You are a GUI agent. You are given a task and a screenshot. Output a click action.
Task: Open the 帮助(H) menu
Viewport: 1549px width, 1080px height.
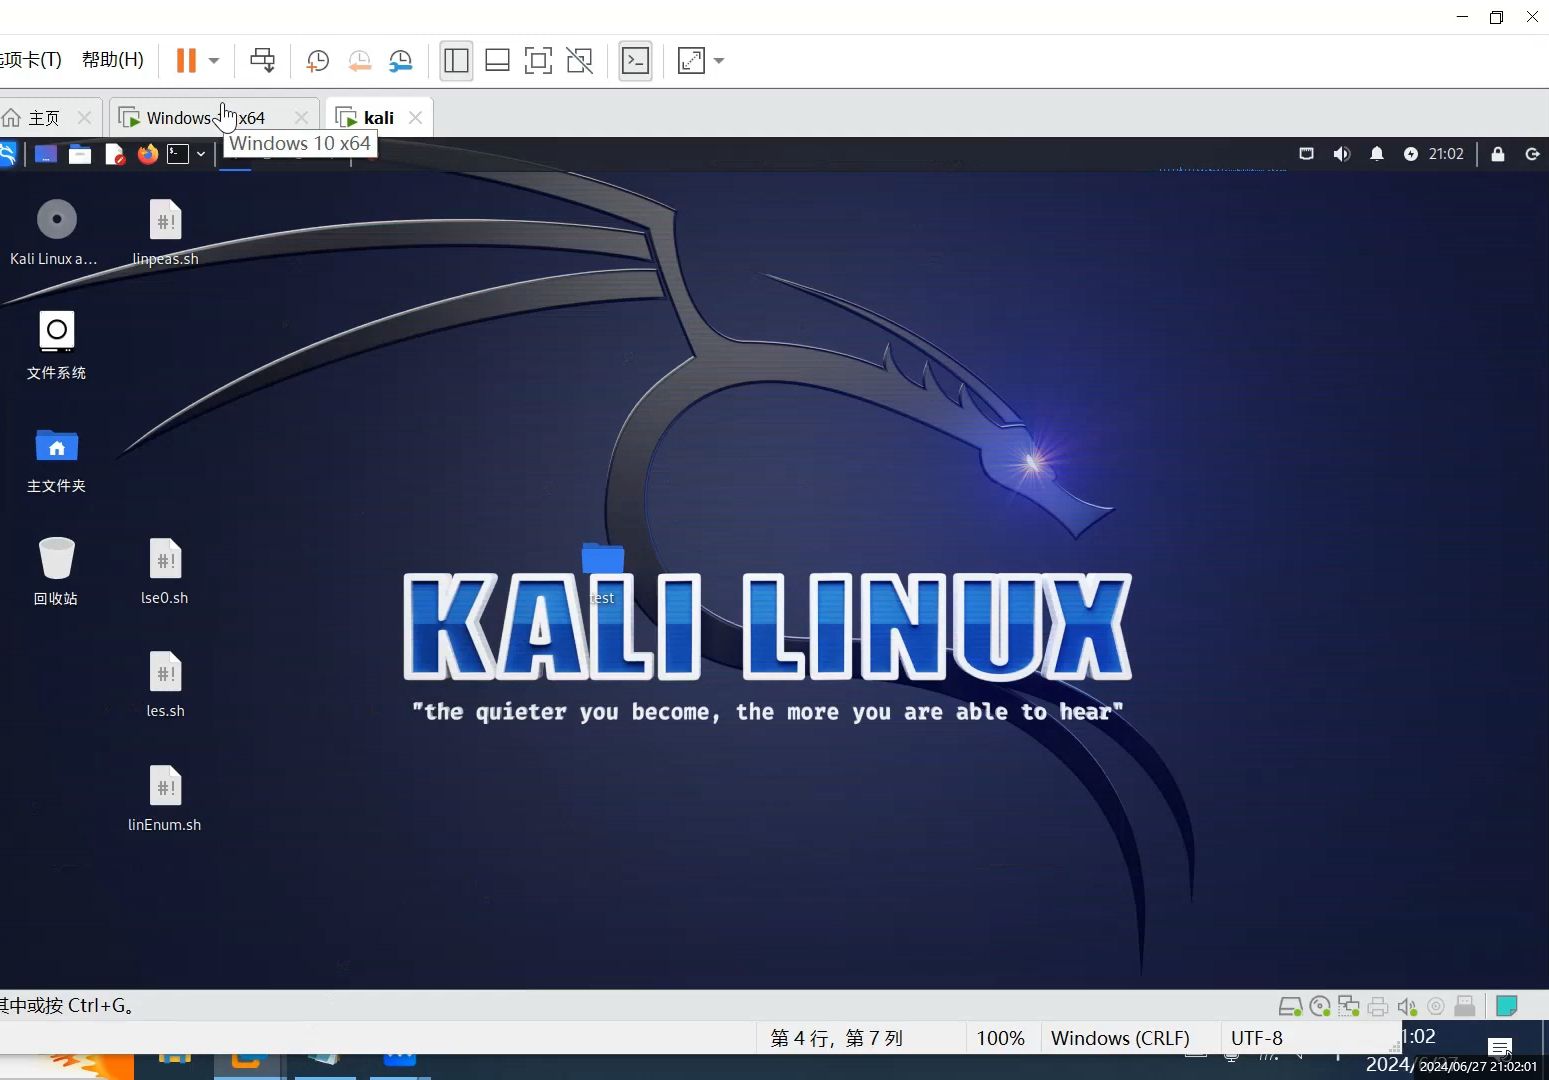pos(113,60)
